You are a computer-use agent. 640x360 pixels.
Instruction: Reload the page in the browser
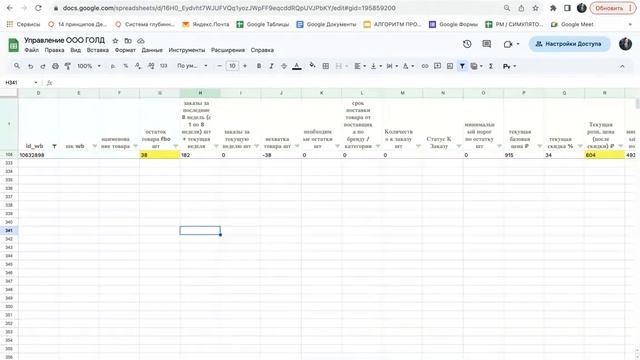coord(38,8)
